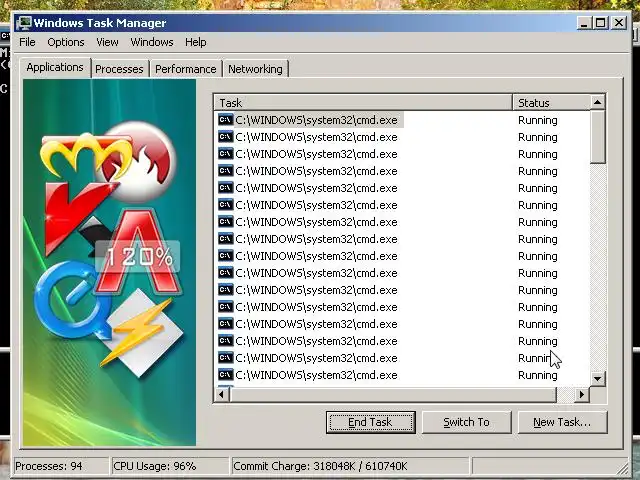The width and height of the screenshot is (640, 480).
Task: Switch to the Processes tab
Action: [x=119, y=69]
